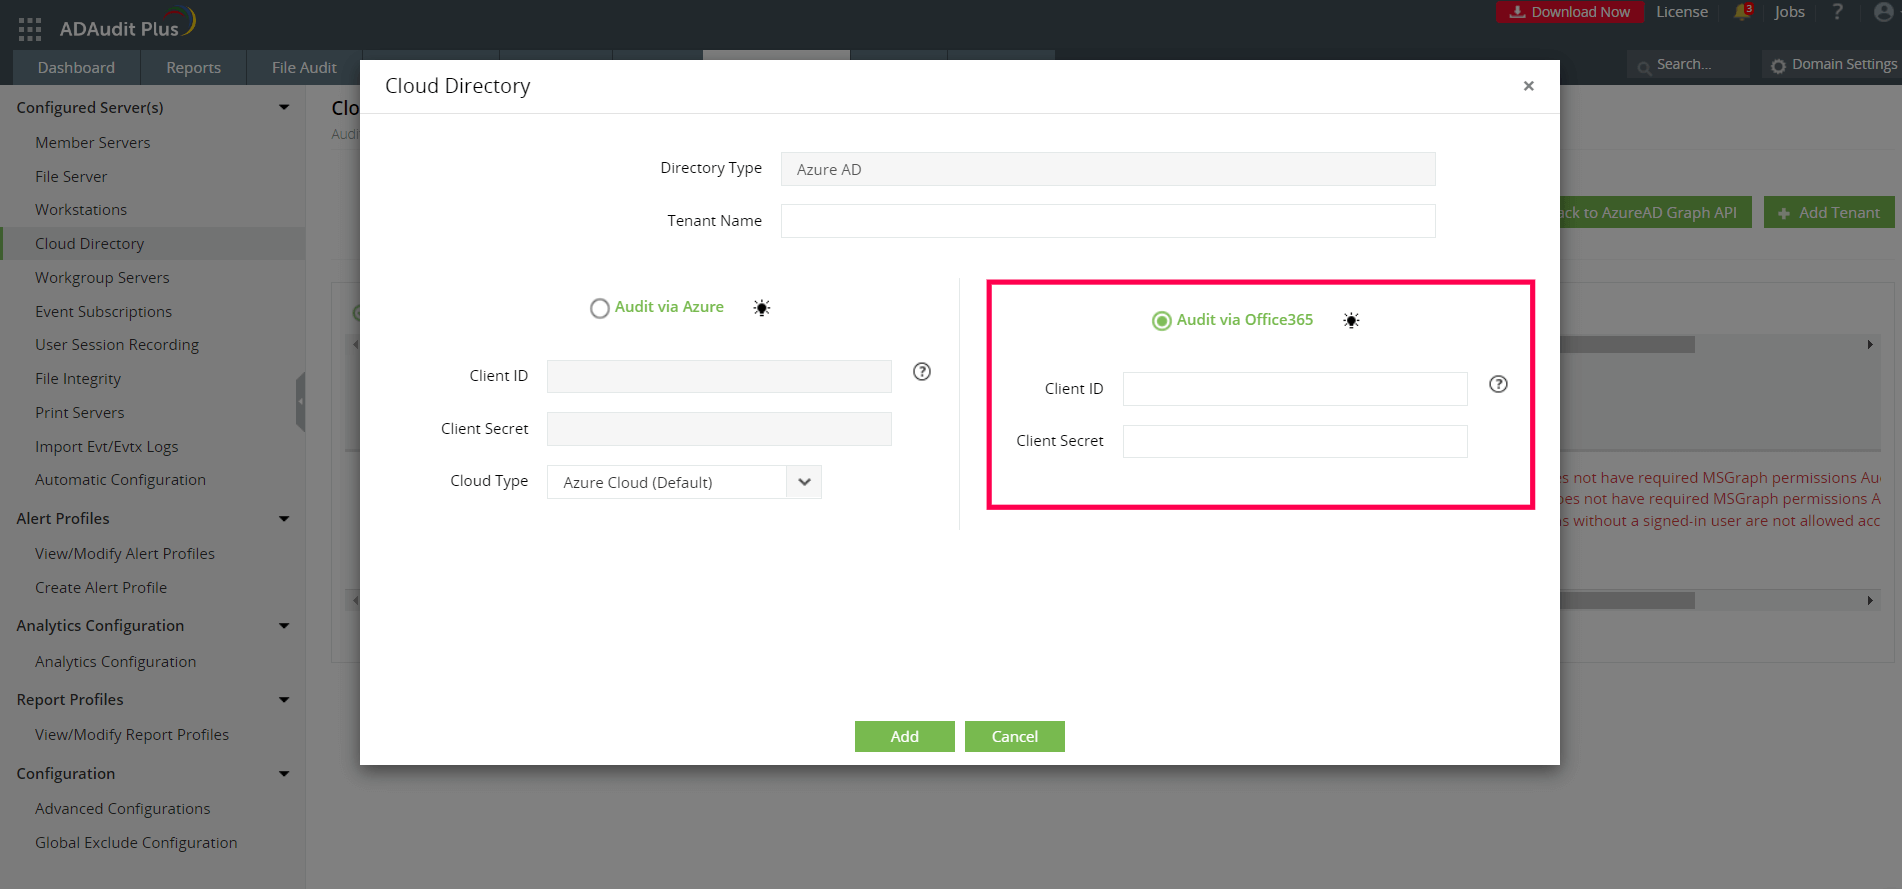Open the user account avatar icon
Viewport: 1902px width, 889px height.
(1884, 12)
